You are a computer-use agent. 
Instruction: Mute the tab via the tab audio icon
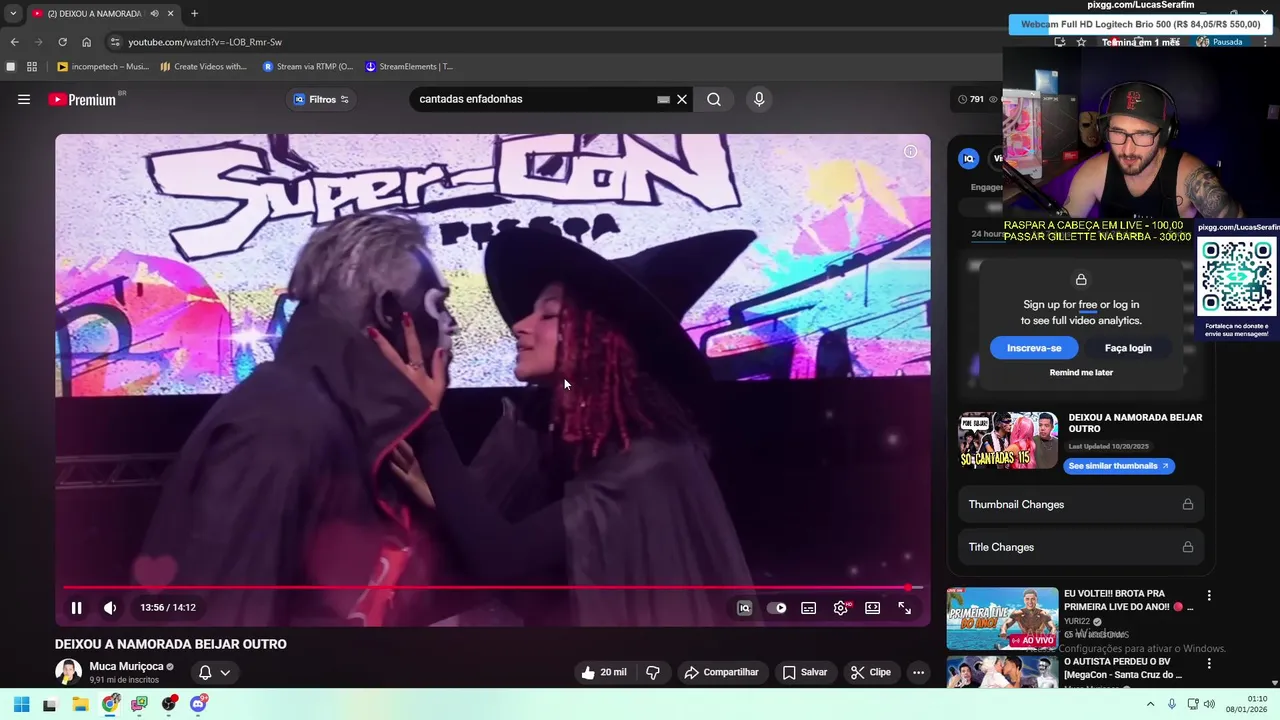[154, 13]
